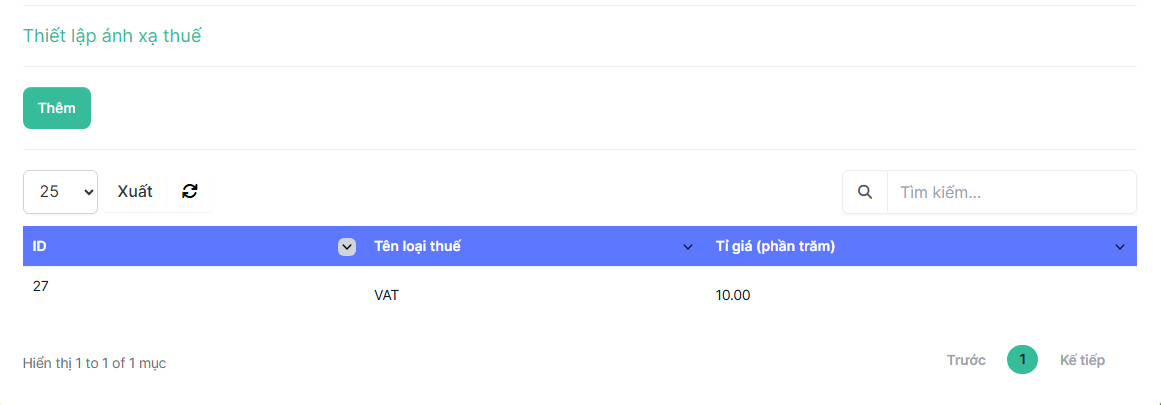Click the Xuất export button
Viewport: 1161px width, 405px height.
[135, 192]
